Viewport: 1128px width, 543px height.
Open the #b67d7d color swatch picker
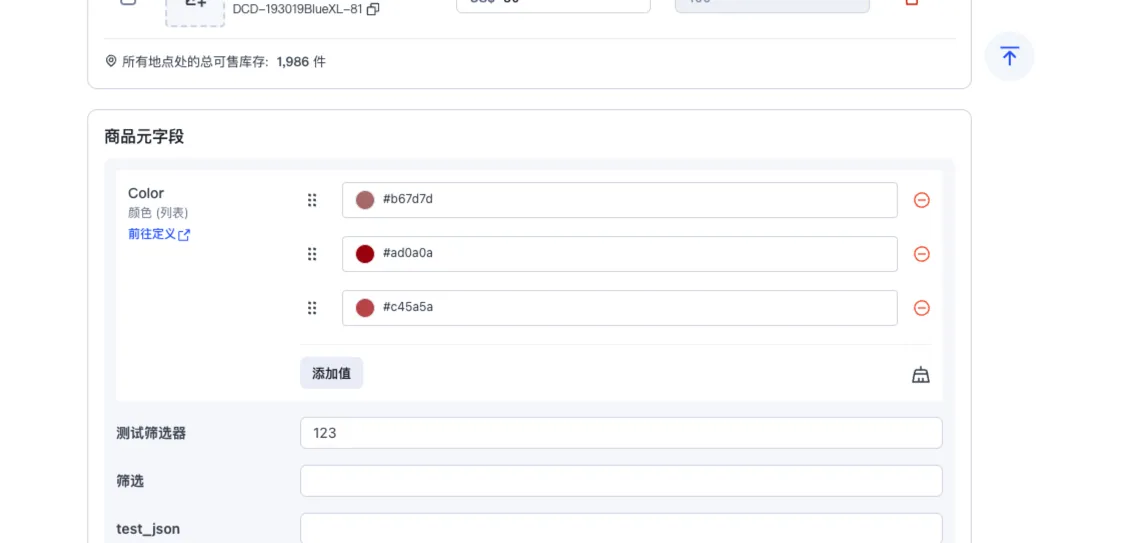point(365,200)
